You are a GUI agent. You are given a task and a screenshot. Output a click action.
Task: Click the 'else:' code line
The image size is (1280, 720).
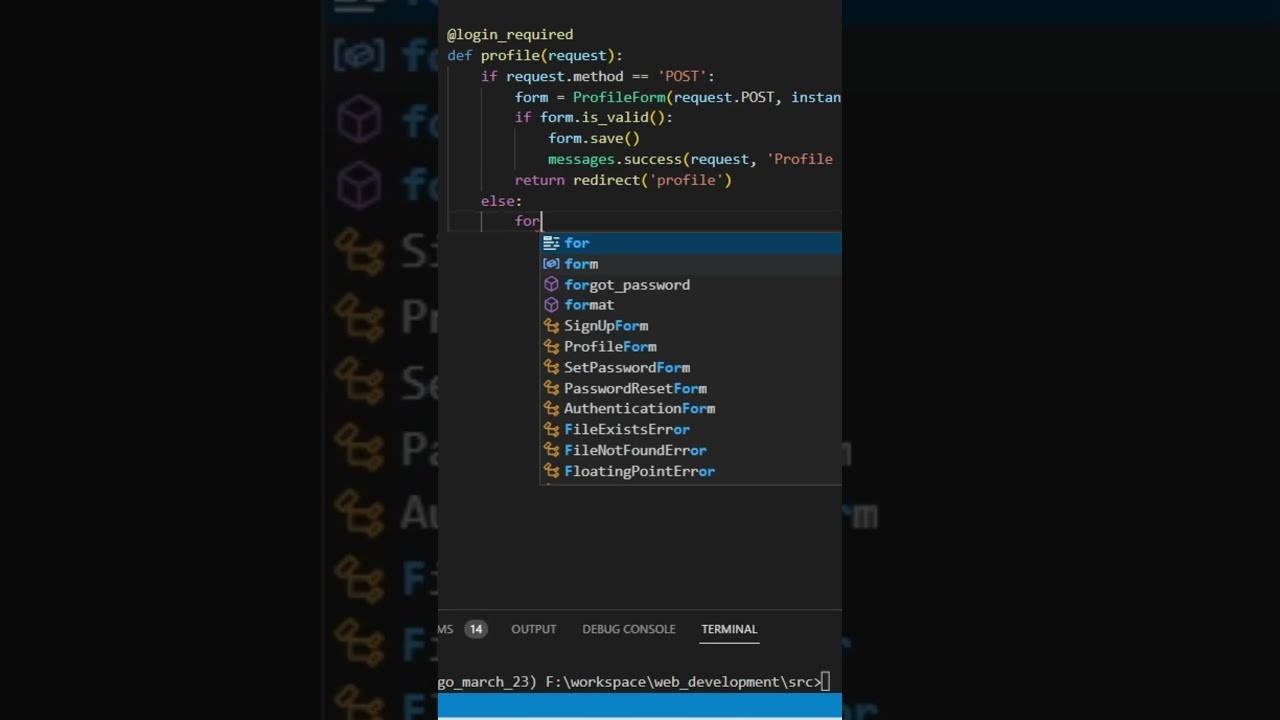click(x=501, y=201)
